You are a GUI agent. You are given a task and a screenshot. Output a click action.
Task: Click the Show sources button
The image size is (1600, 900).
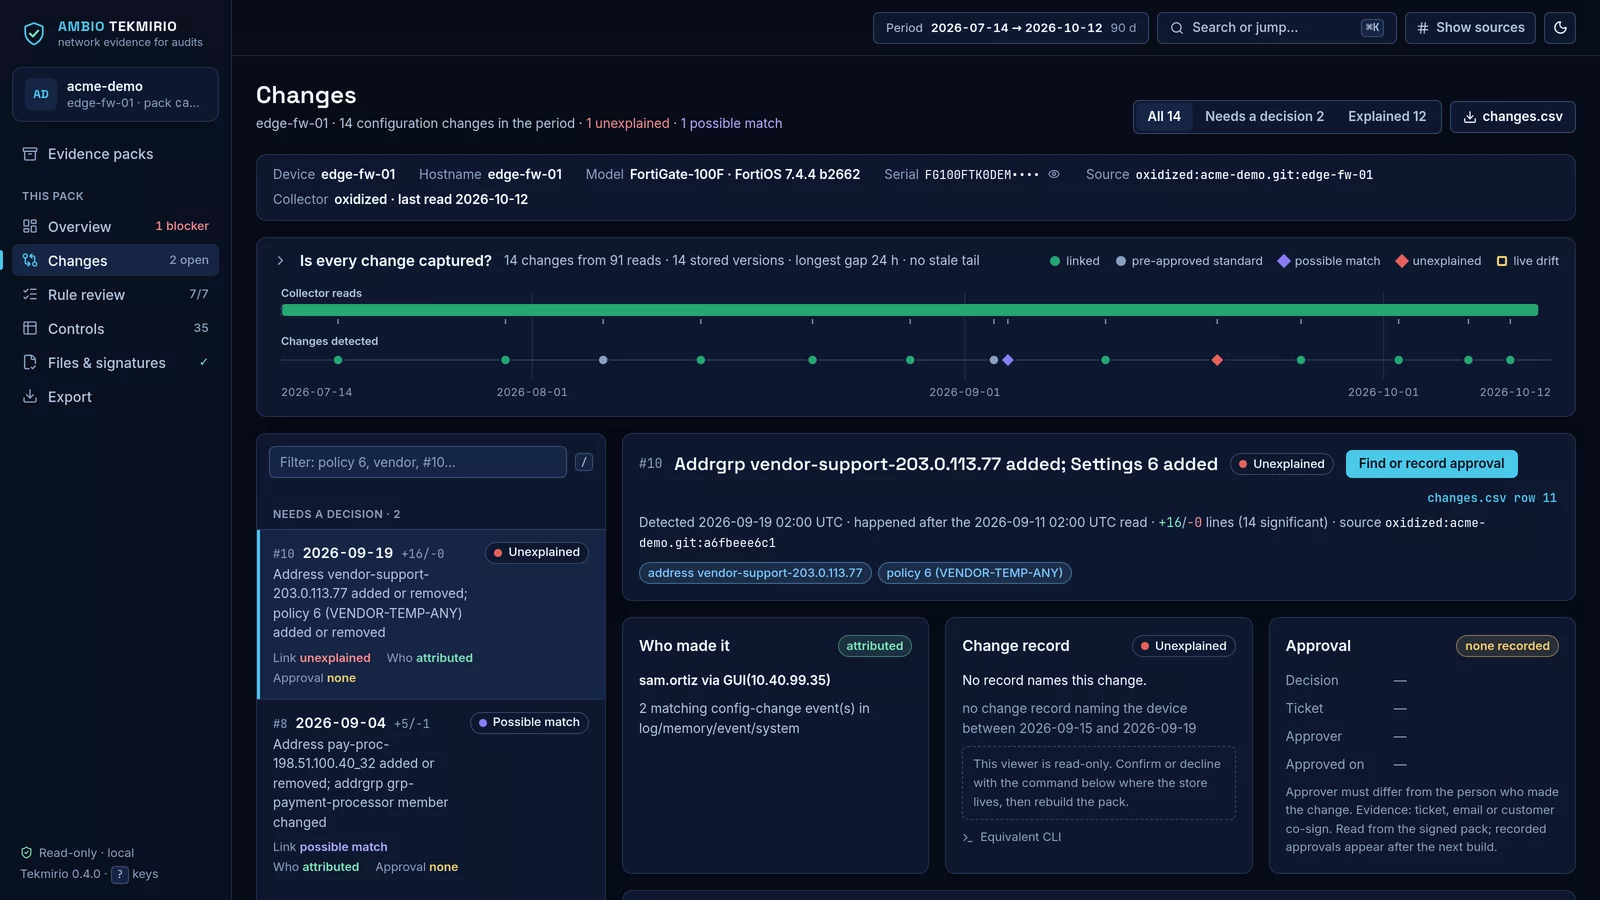click(x=1470, y=28)
